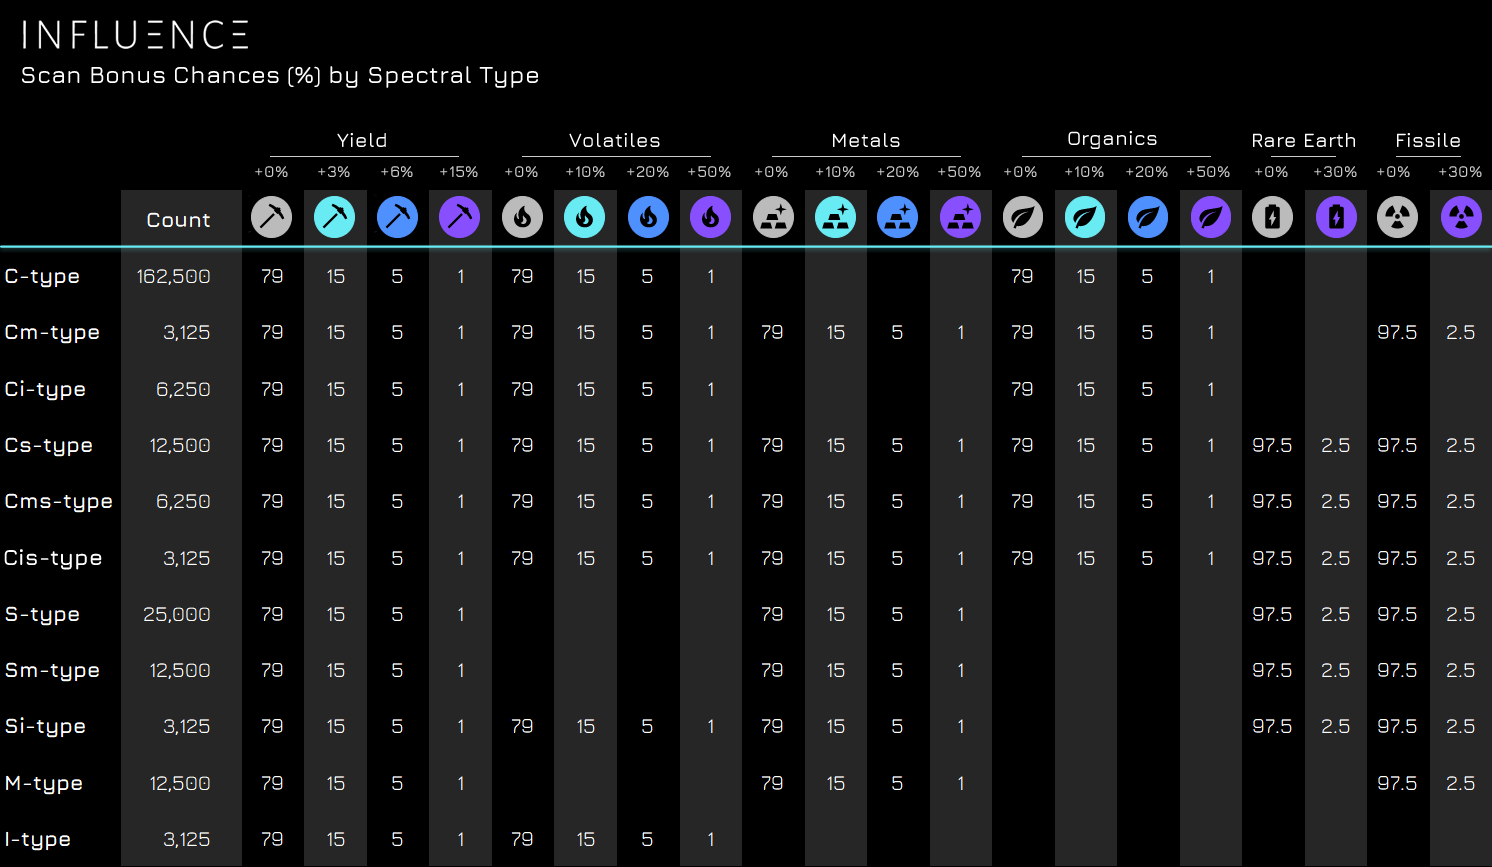Viewport: 1492px width, 867px height.
Task: Click the S-type count value 25,000
Action: (177, 614)
